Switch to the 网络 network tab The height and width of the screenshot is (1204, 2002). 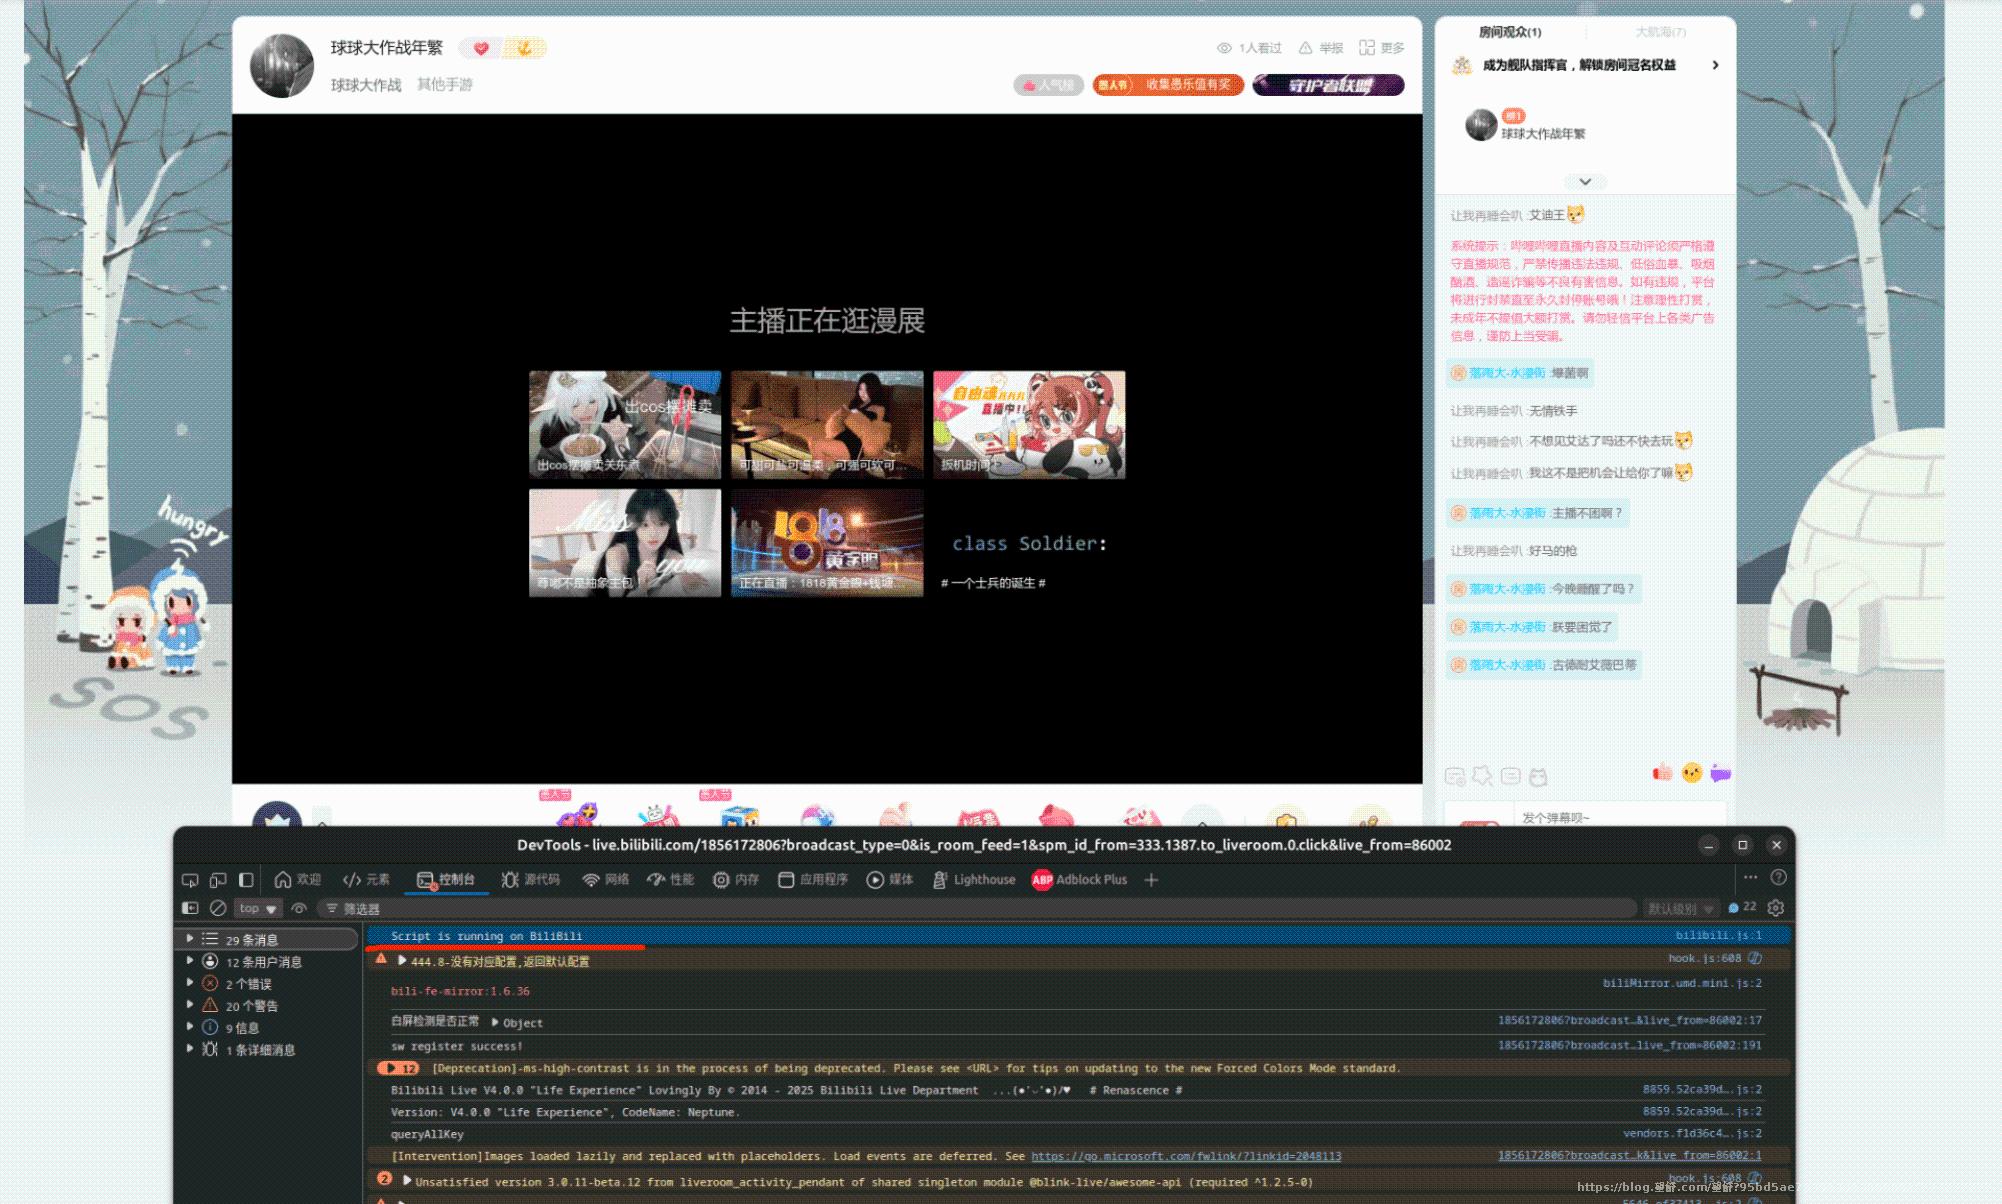pyautogui.click(x=606, y=880)
